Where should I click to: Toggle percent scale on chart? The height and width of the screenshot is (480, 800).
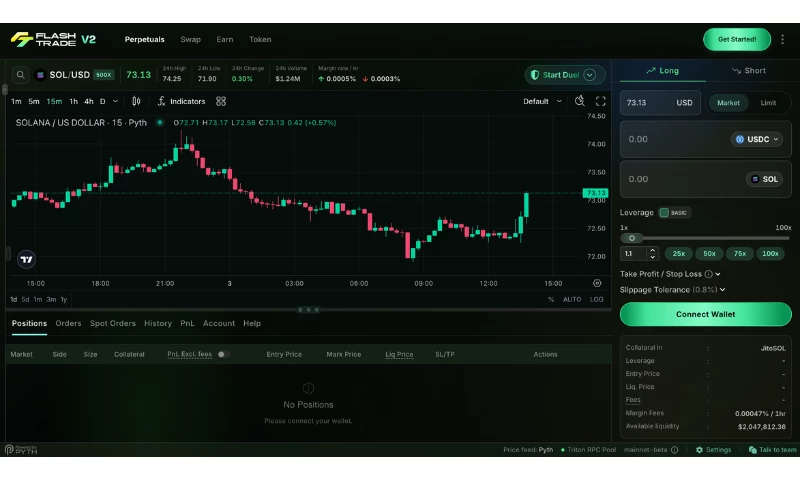551,299
